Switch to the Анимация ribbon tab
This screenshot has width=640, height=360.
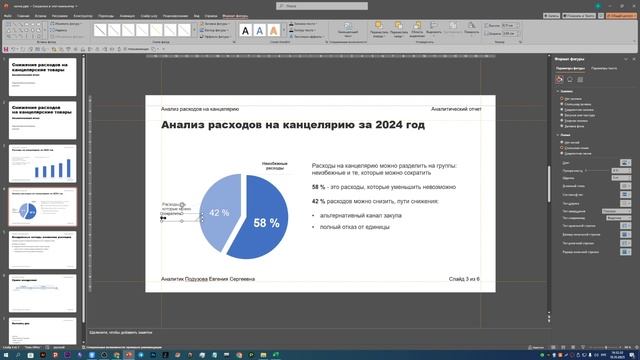[127, 16]
